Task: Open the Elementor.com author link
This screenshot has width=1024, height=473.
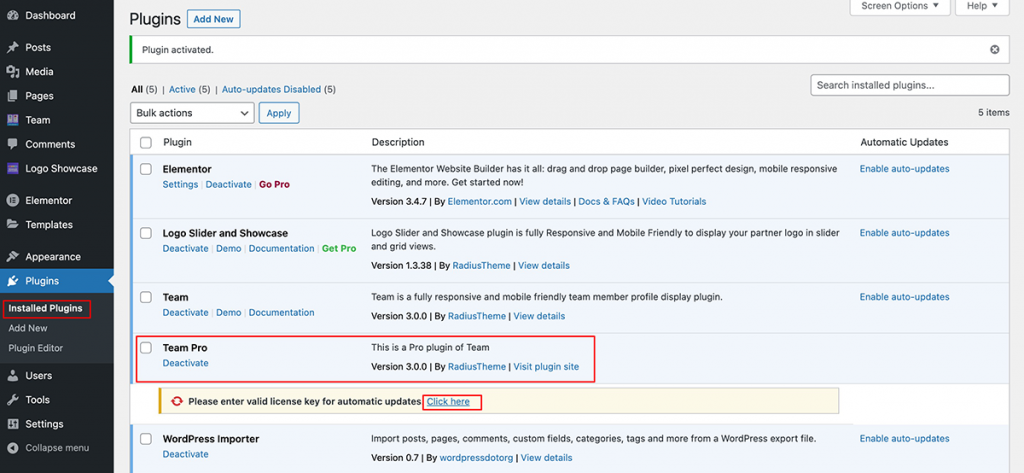Action: [479, 201]
